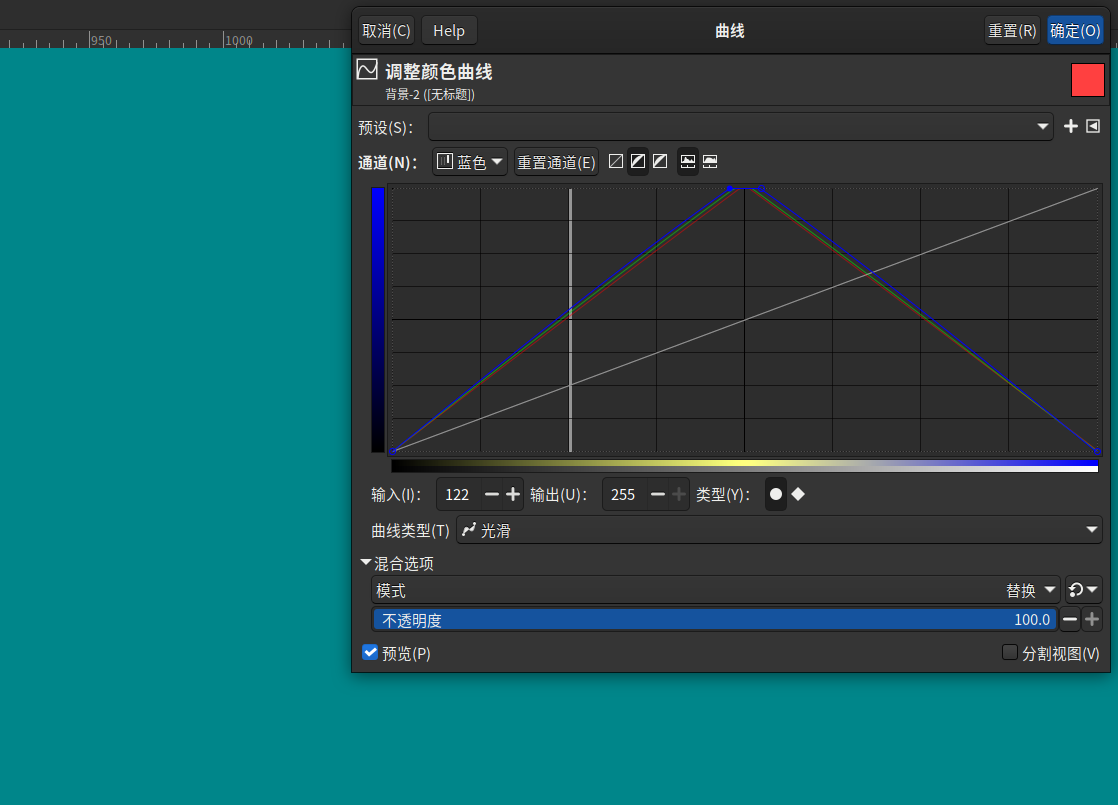Select the corner point diamond type
The height and width of the screenshot is (805, 1118).
[x=798, y=494]
